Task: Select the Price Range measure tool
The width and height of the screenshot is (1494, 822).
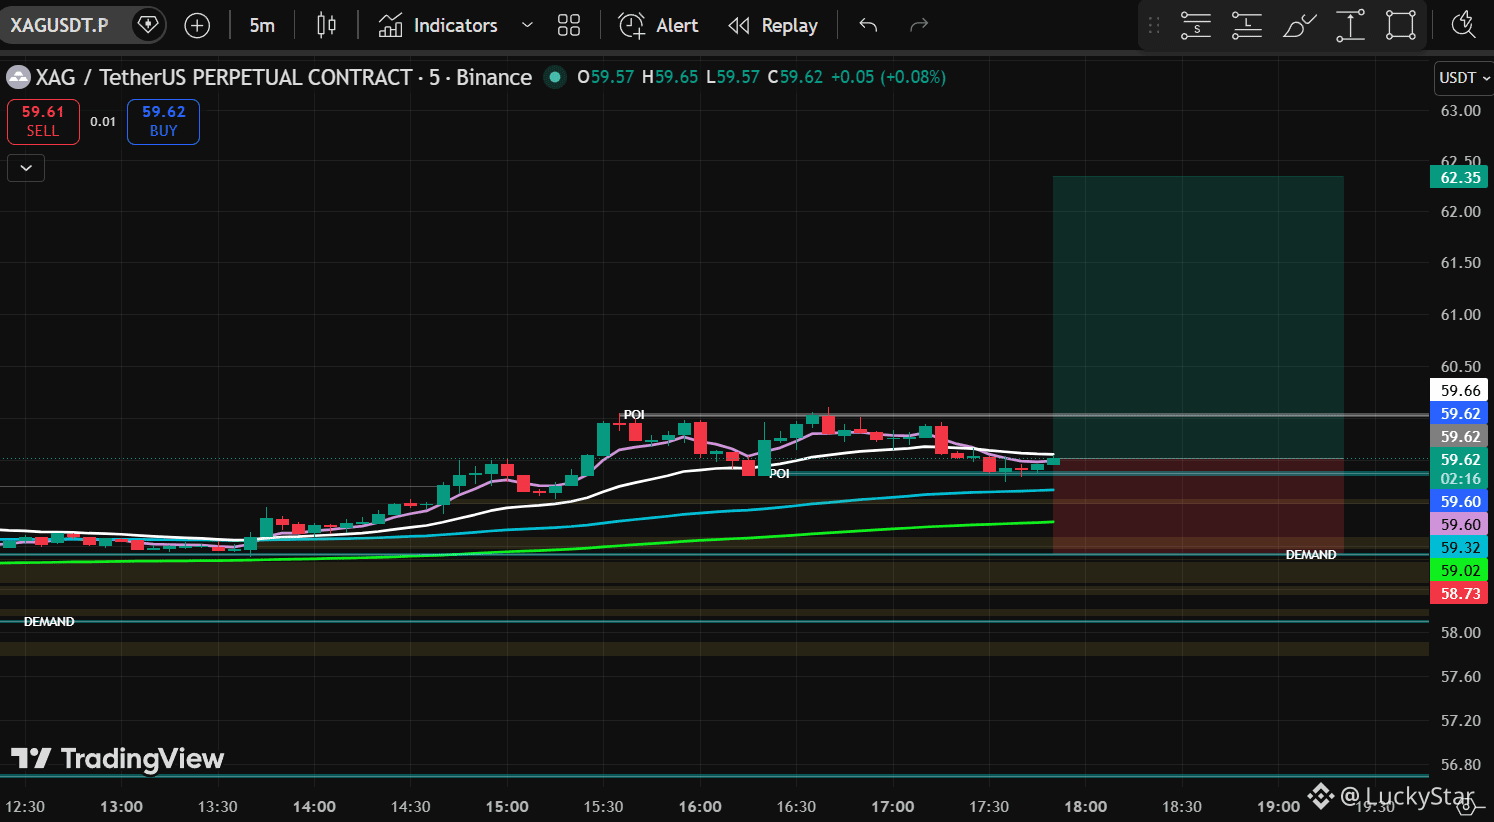Action: [x=1350, y=25]
